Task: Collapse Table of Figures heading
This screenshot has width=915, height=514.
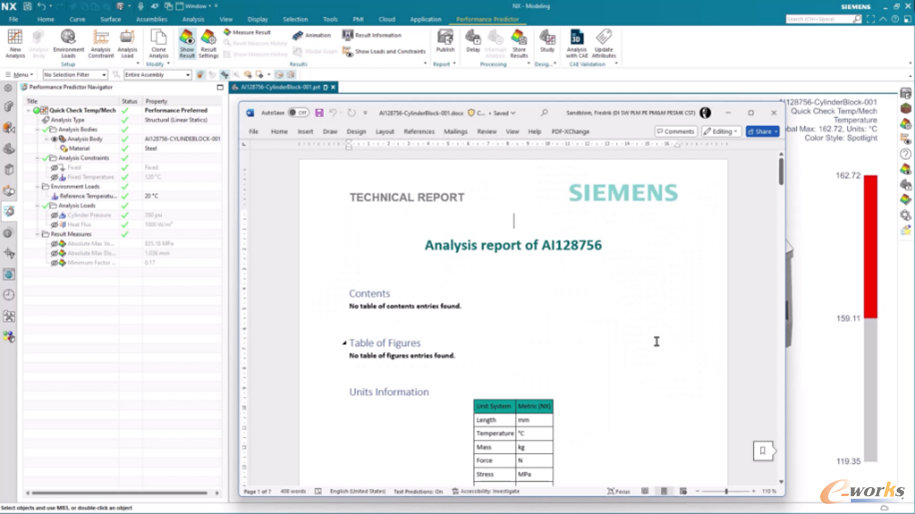Action: pyautogui.click(x=344, y=343)
